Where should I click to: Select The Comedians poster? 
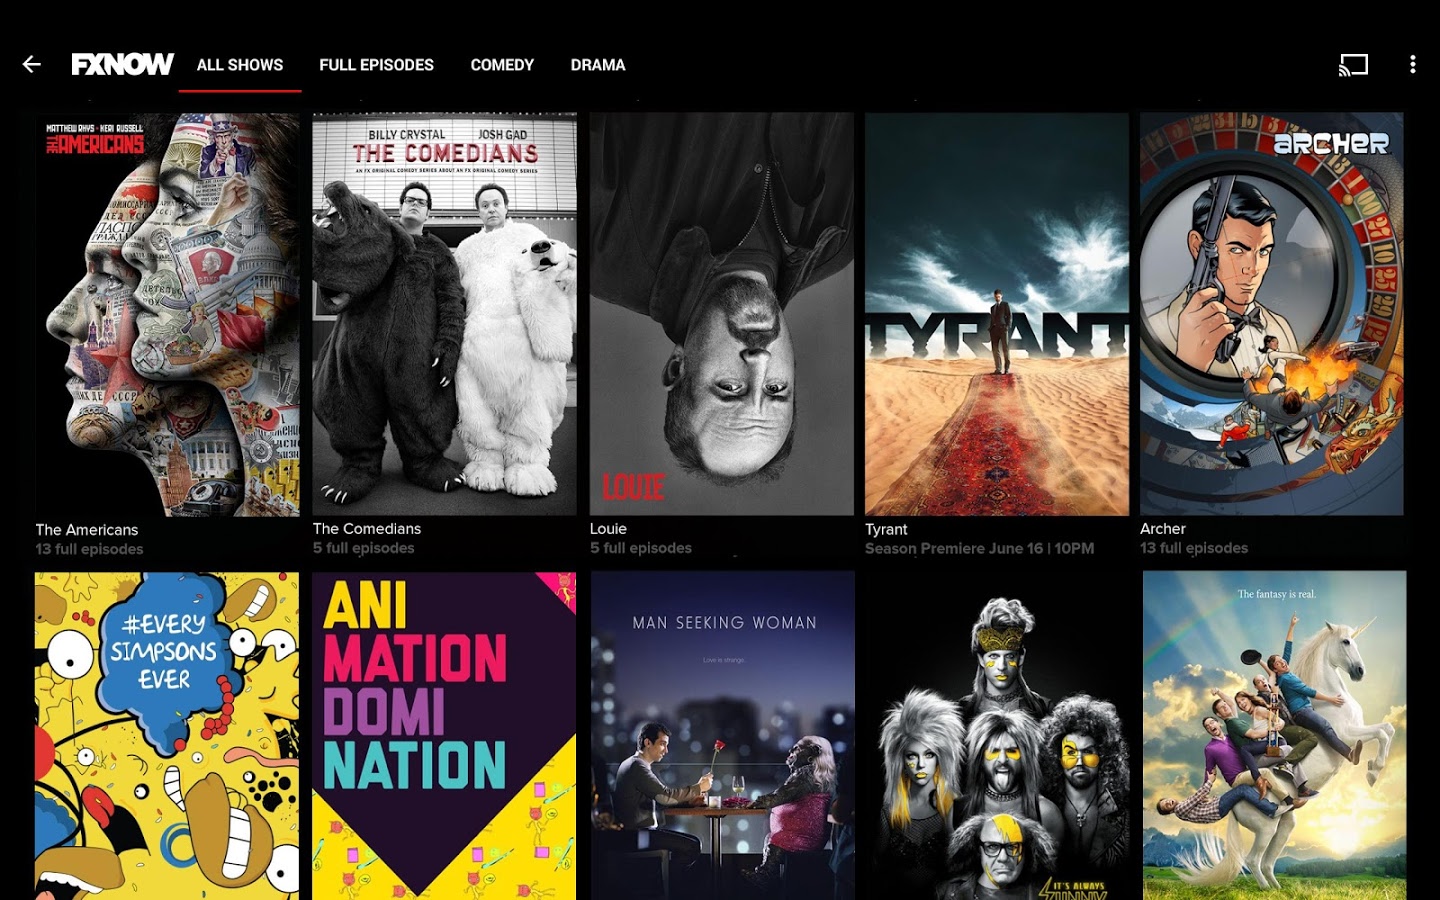pyautogui.click(x=444, y=314)
